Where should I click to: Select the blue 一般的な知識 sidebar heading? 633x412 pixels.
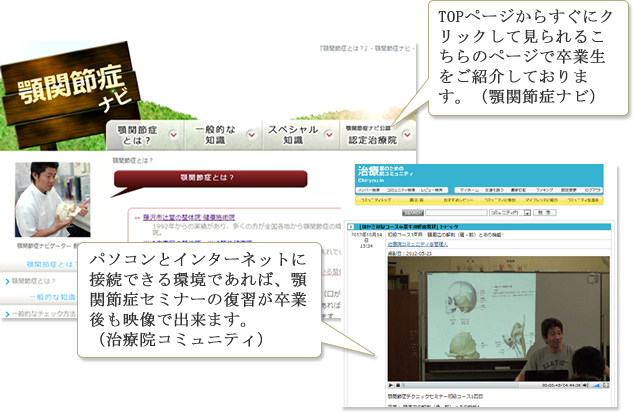tap(52, 297)
